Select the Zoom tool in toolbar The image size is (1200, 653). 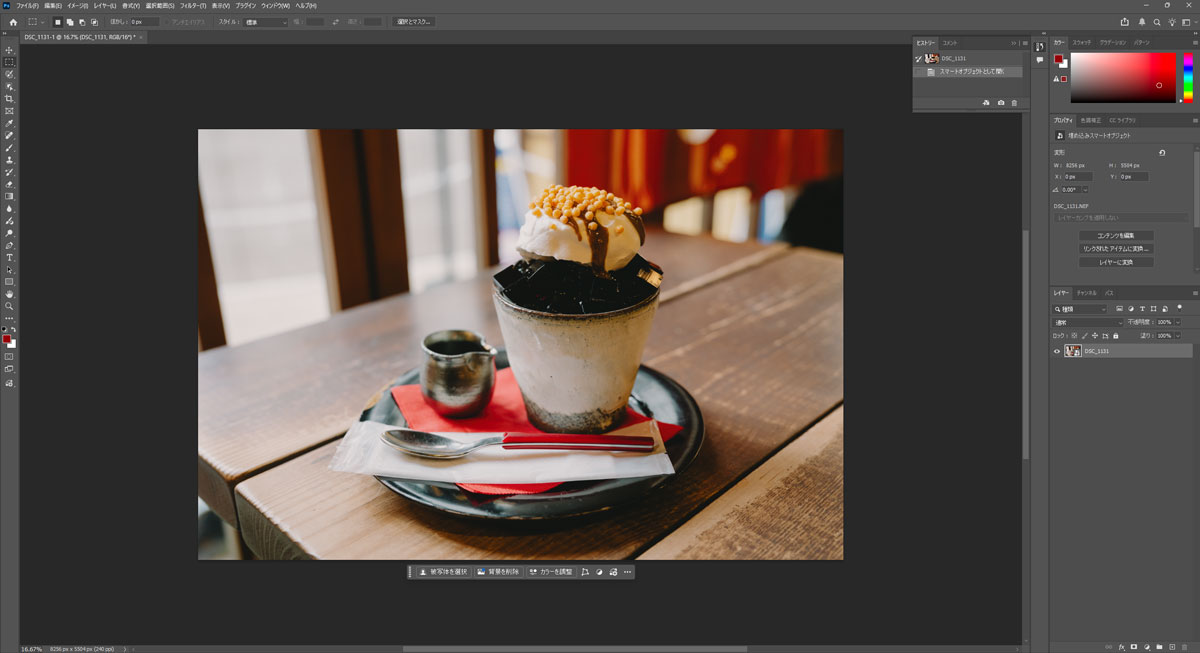9,307
